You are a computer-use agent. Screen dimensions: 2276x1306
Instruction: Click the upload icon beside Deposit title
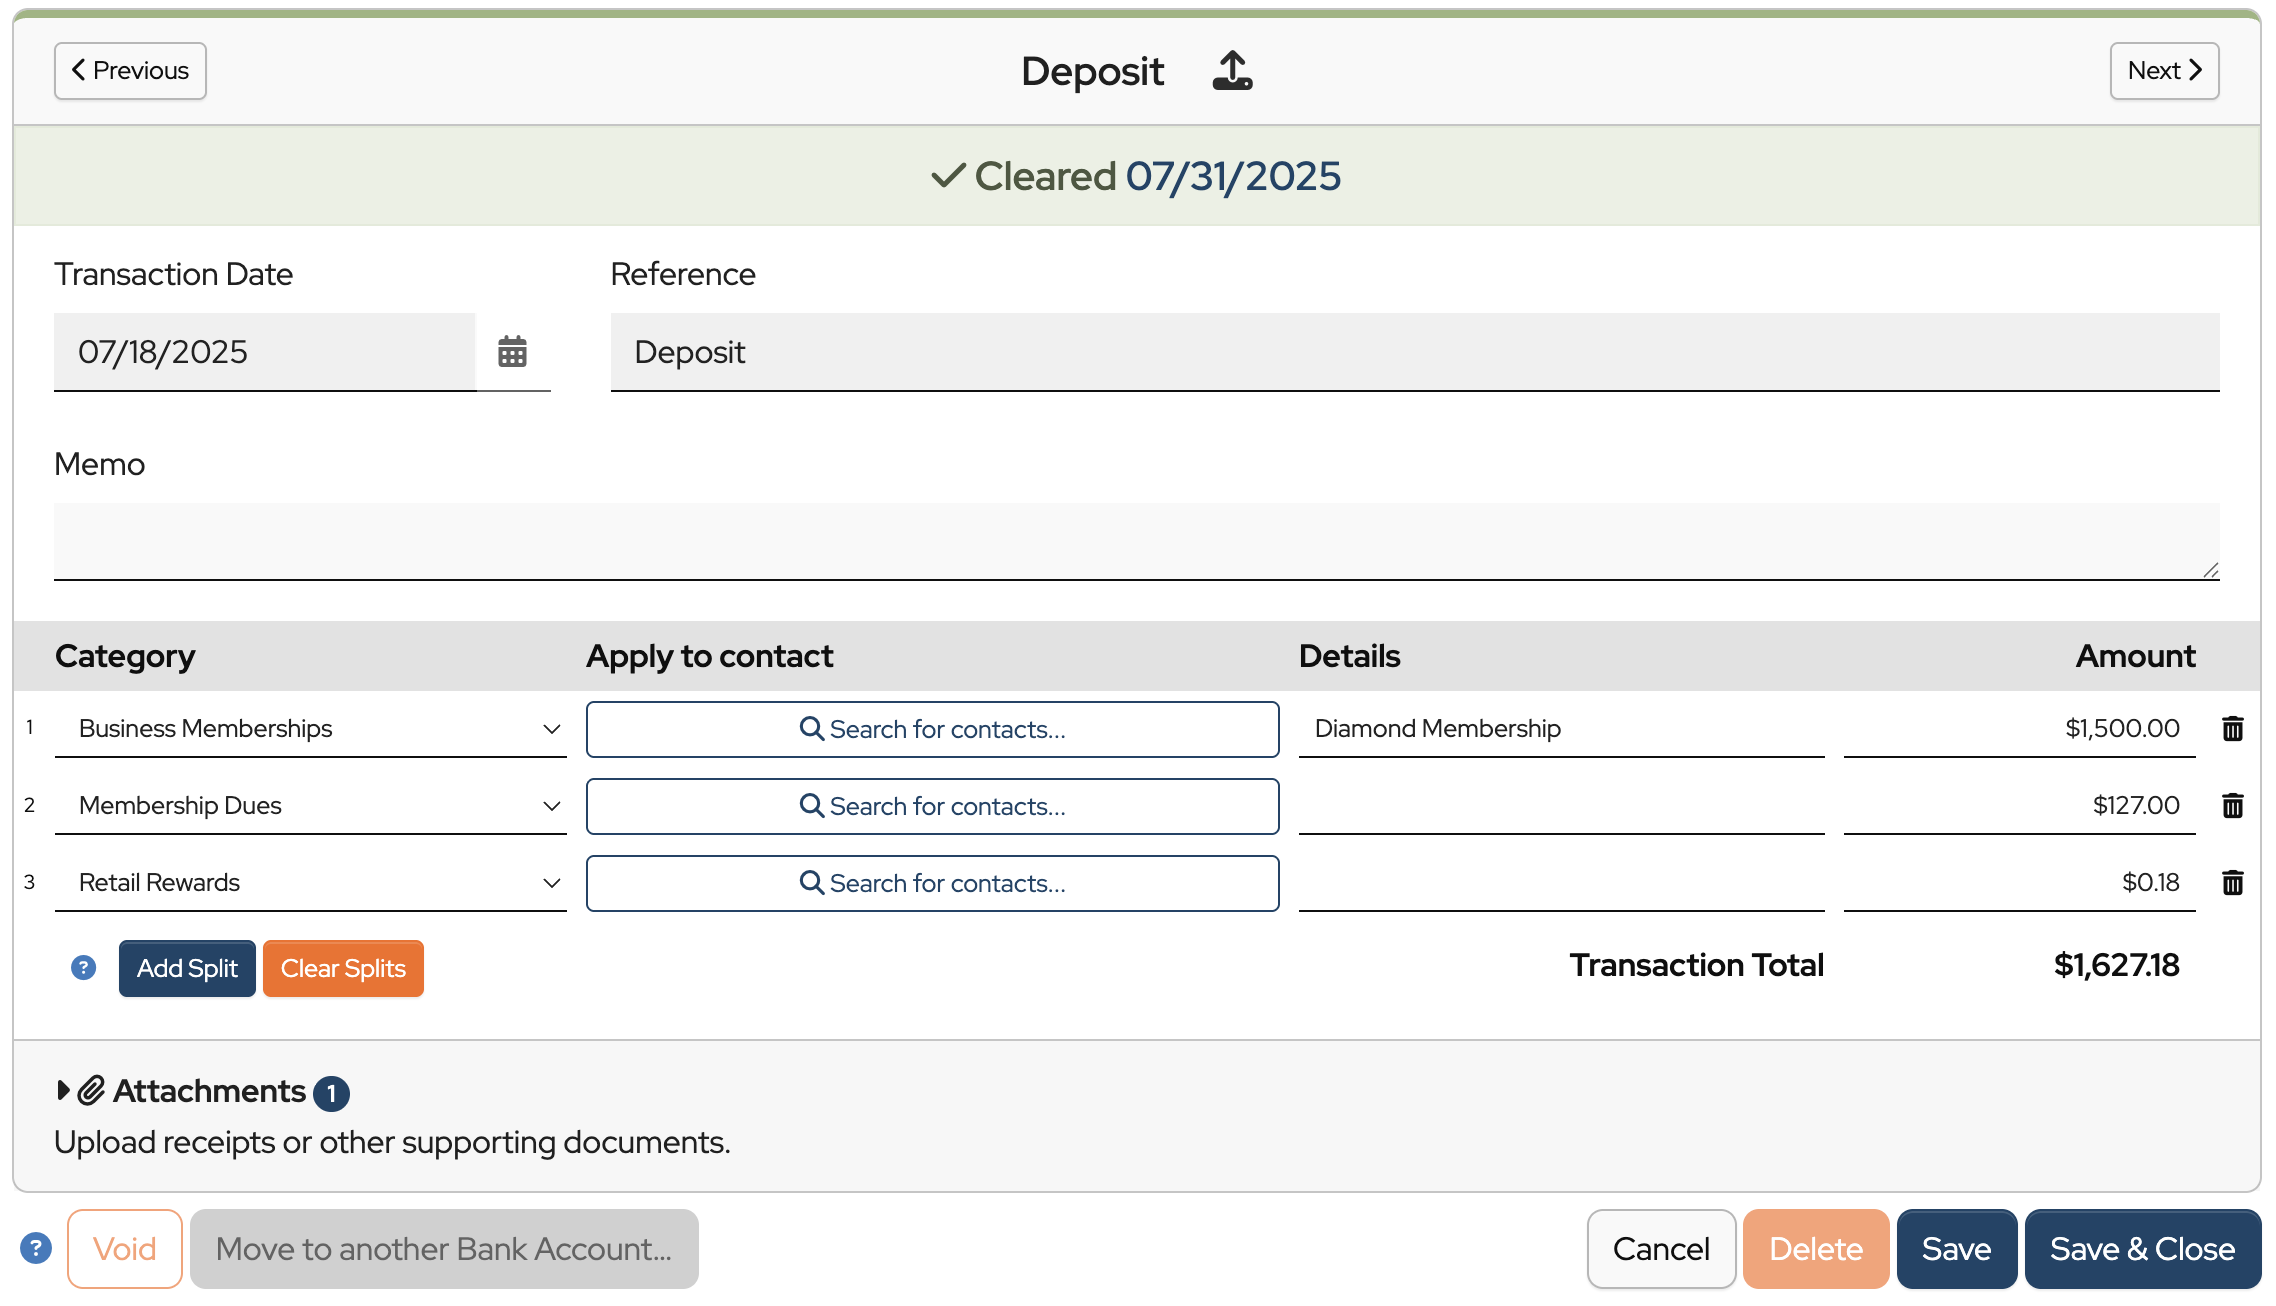point(1232,71)
